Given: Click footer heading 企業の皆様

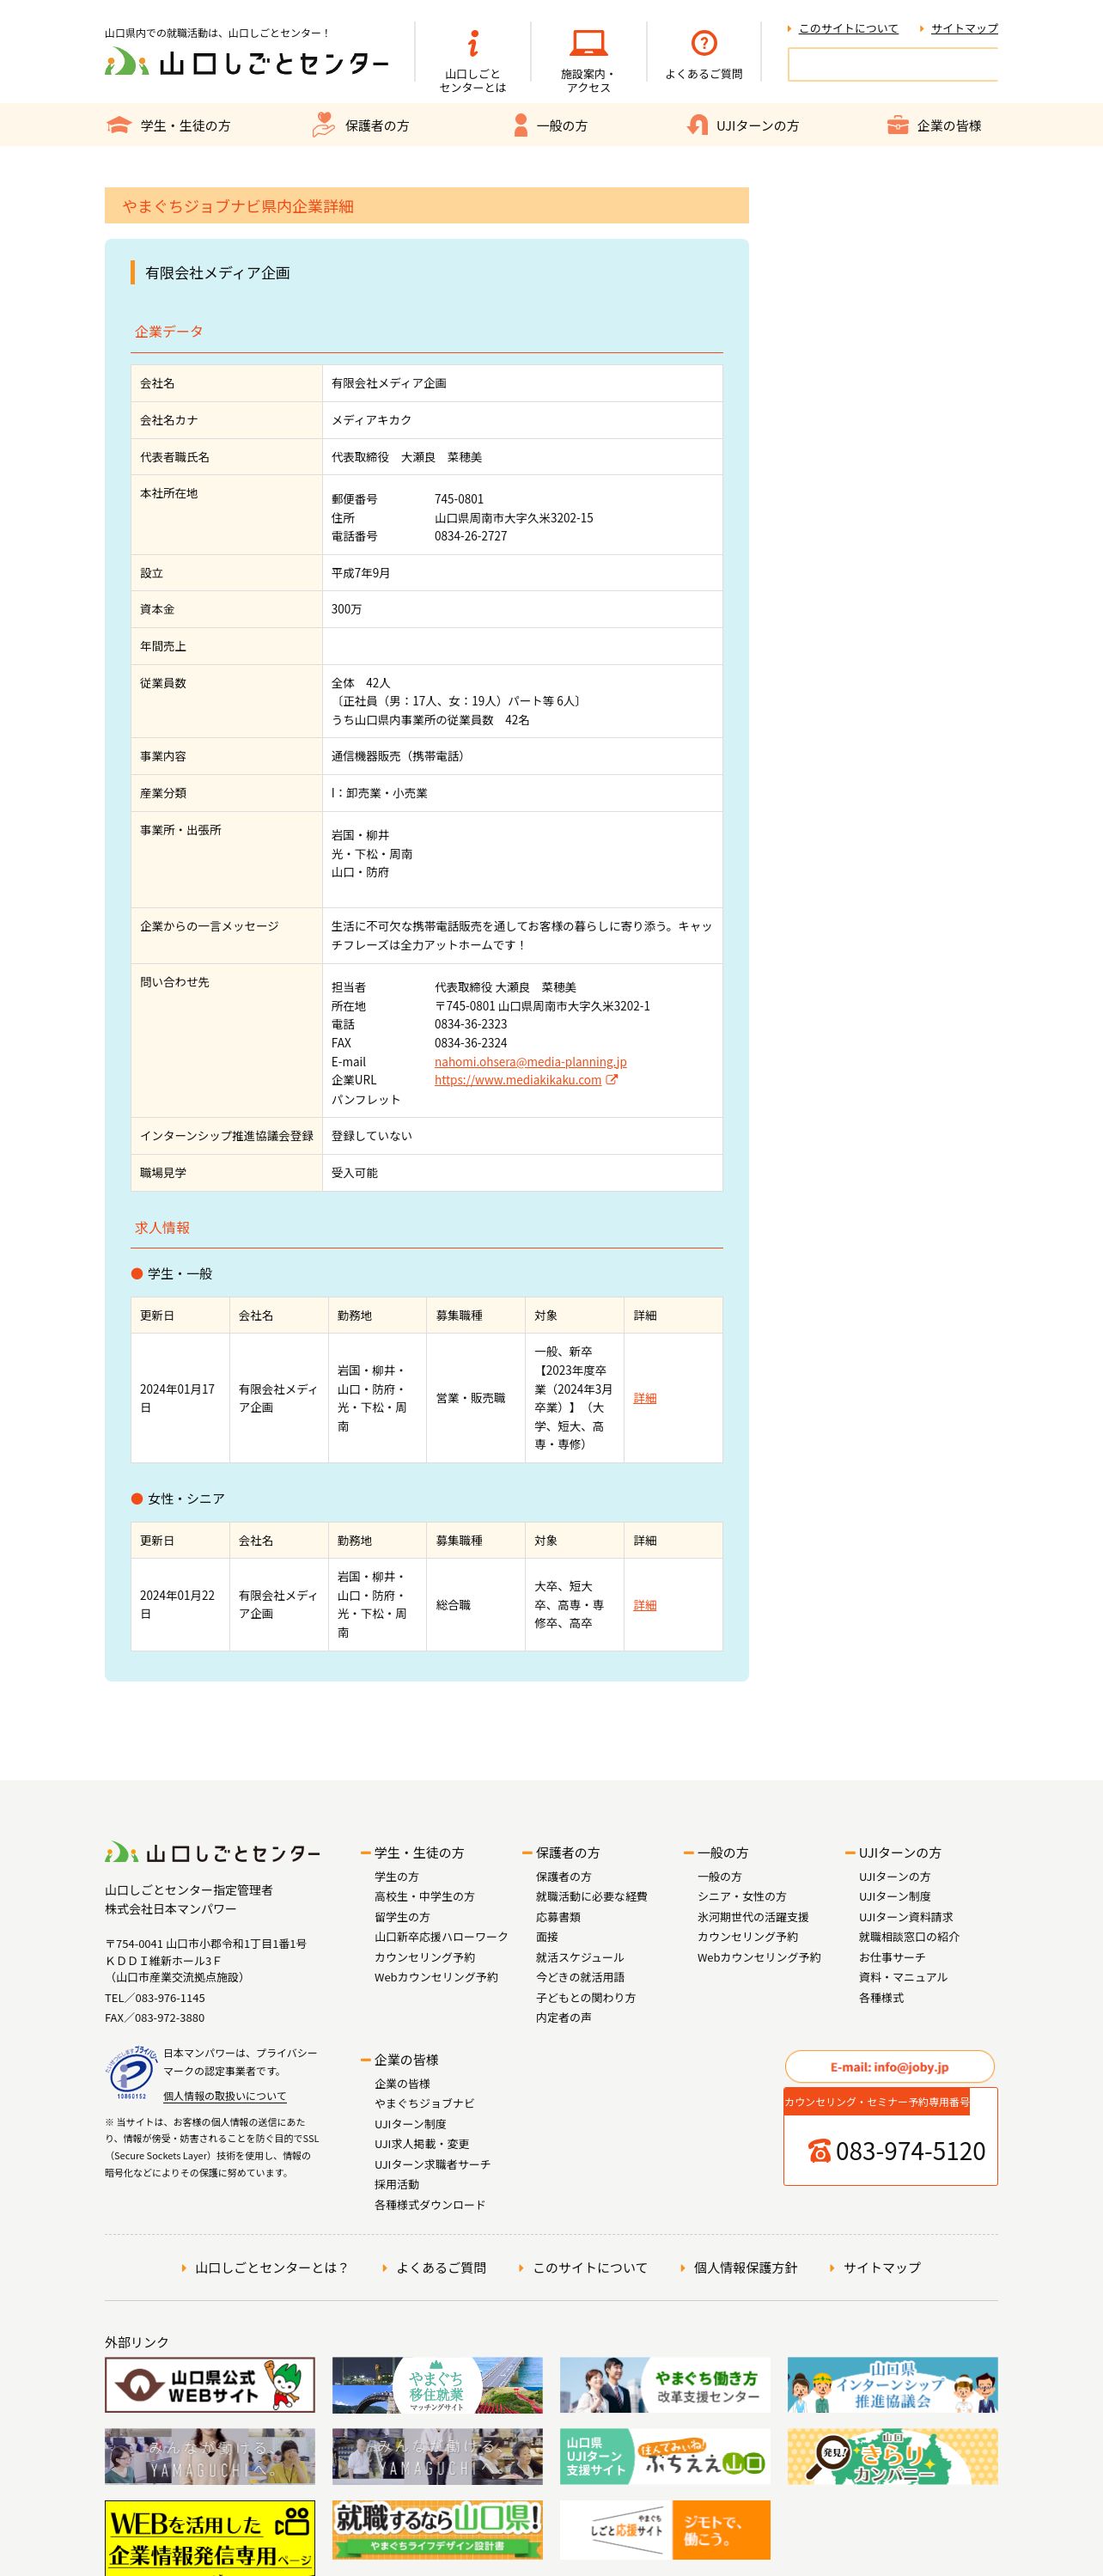Looking at the screenshot, I should coord(406,2060).
